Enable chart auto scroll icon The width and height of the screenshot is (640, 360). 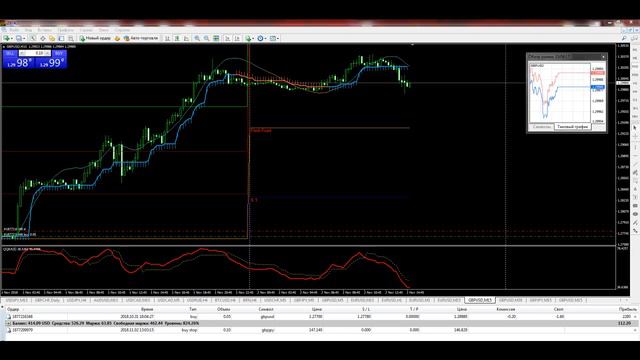(227, 38)
